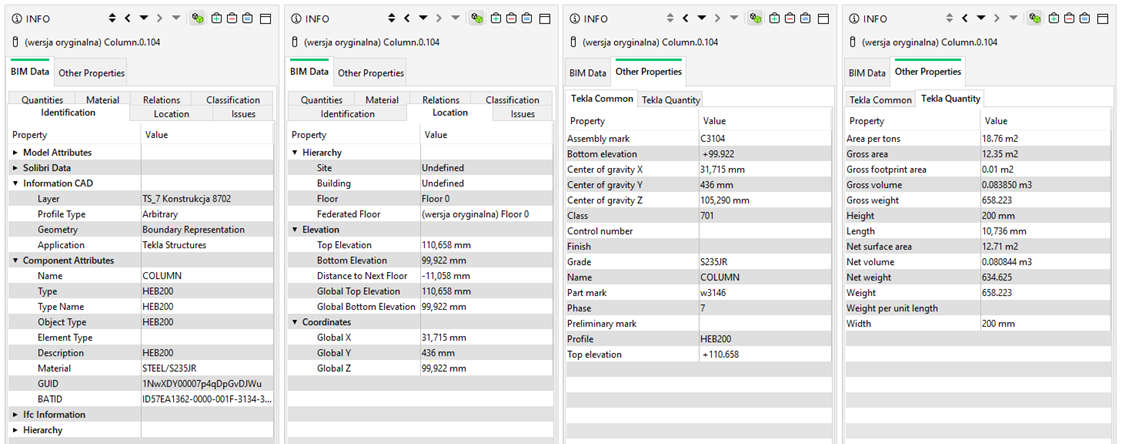Click green add-to-basket icon in Tekla Common panel

click(x=775, y=19)
